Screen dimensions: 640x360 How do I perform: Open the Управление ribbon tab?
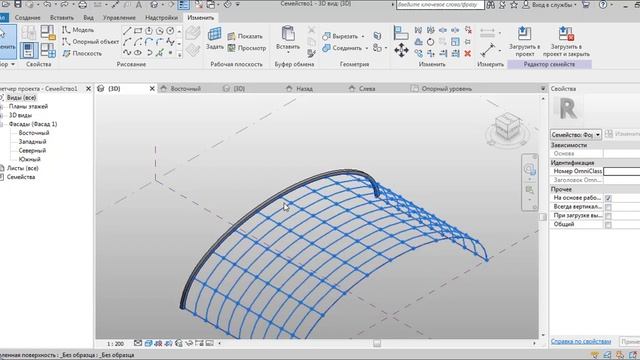pos(119,18)
